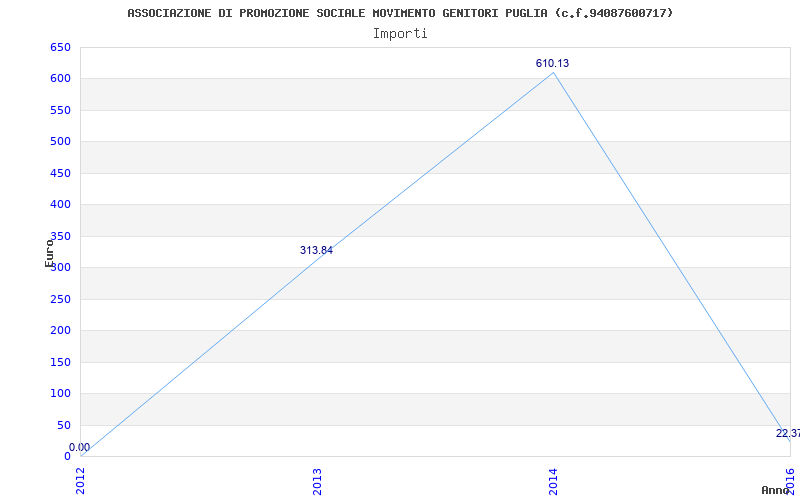This screenshot has height=500, width=800.
Task: Click the 2016 x-axis year label
Action: [x=789, y=480]
